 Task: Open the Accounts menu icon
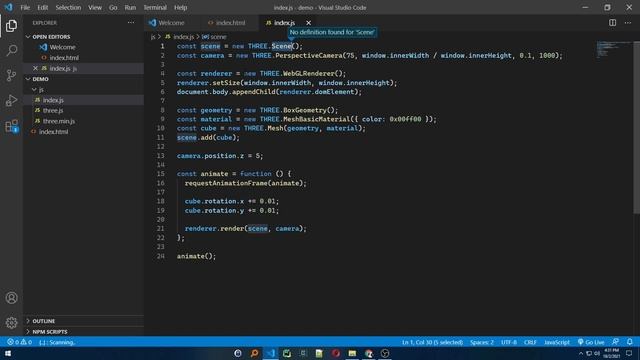(x=11, y=298)
